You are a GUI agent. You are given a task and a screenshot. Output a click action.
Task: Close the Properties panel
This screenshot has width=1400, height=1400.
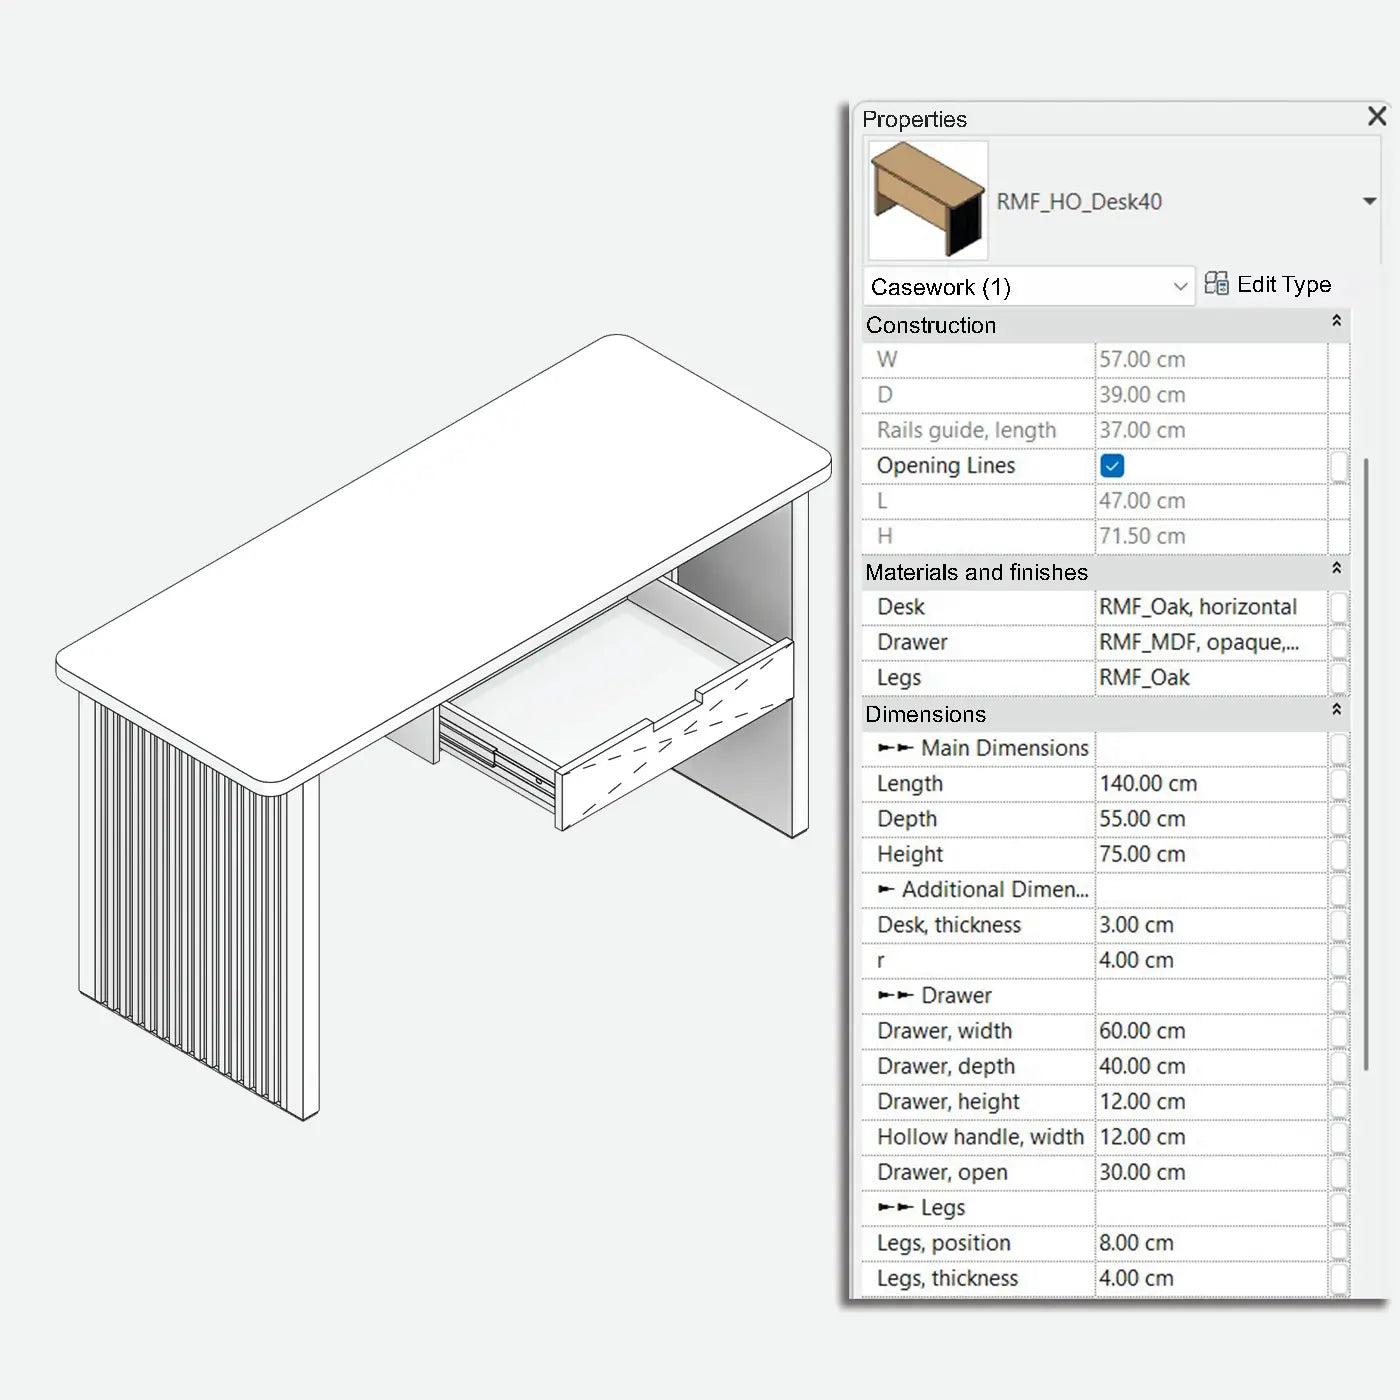pos(1377,115)
